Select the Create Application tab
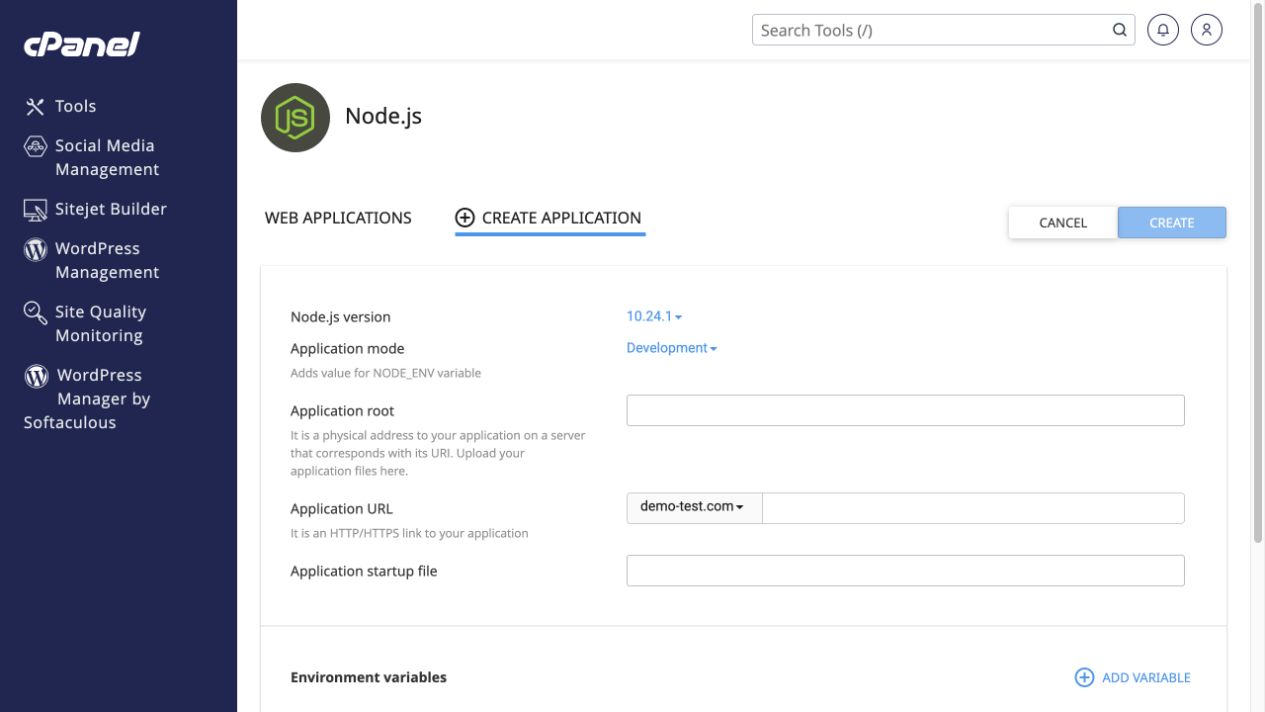 pos(549,218)
